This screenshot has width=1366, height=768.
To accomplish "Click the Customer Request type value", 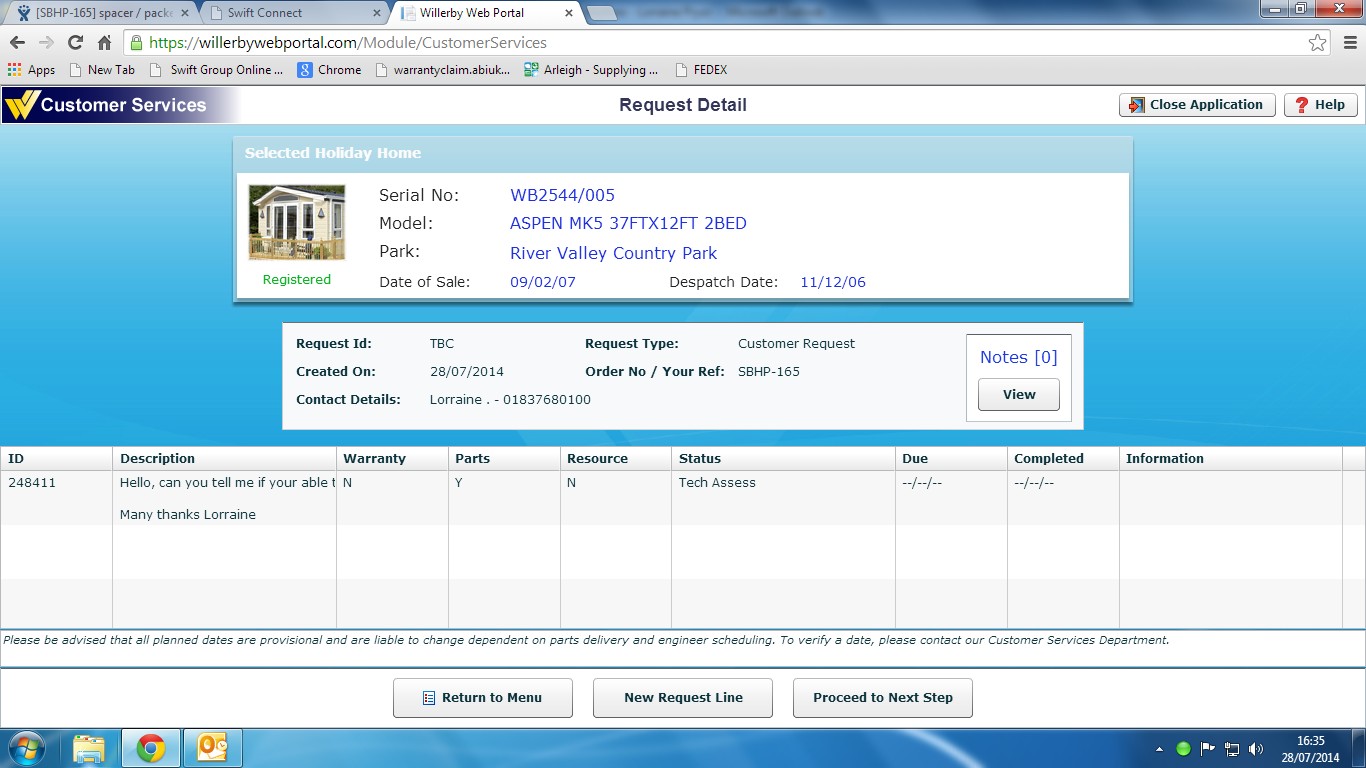I will tap(797, 344).
